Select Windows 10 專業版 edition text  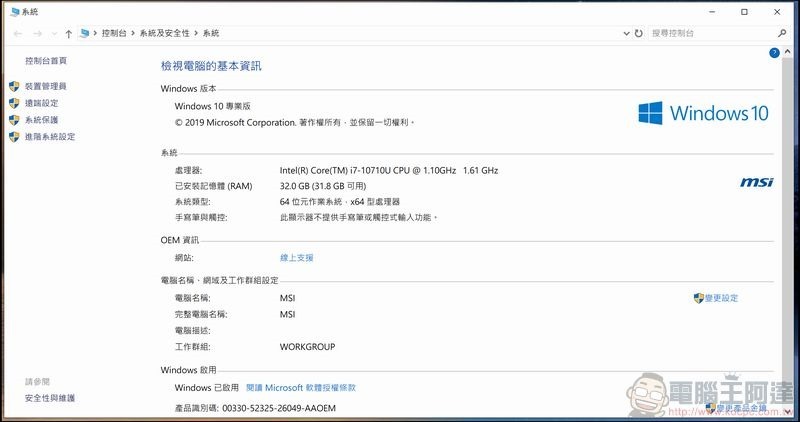click(213, 106)
